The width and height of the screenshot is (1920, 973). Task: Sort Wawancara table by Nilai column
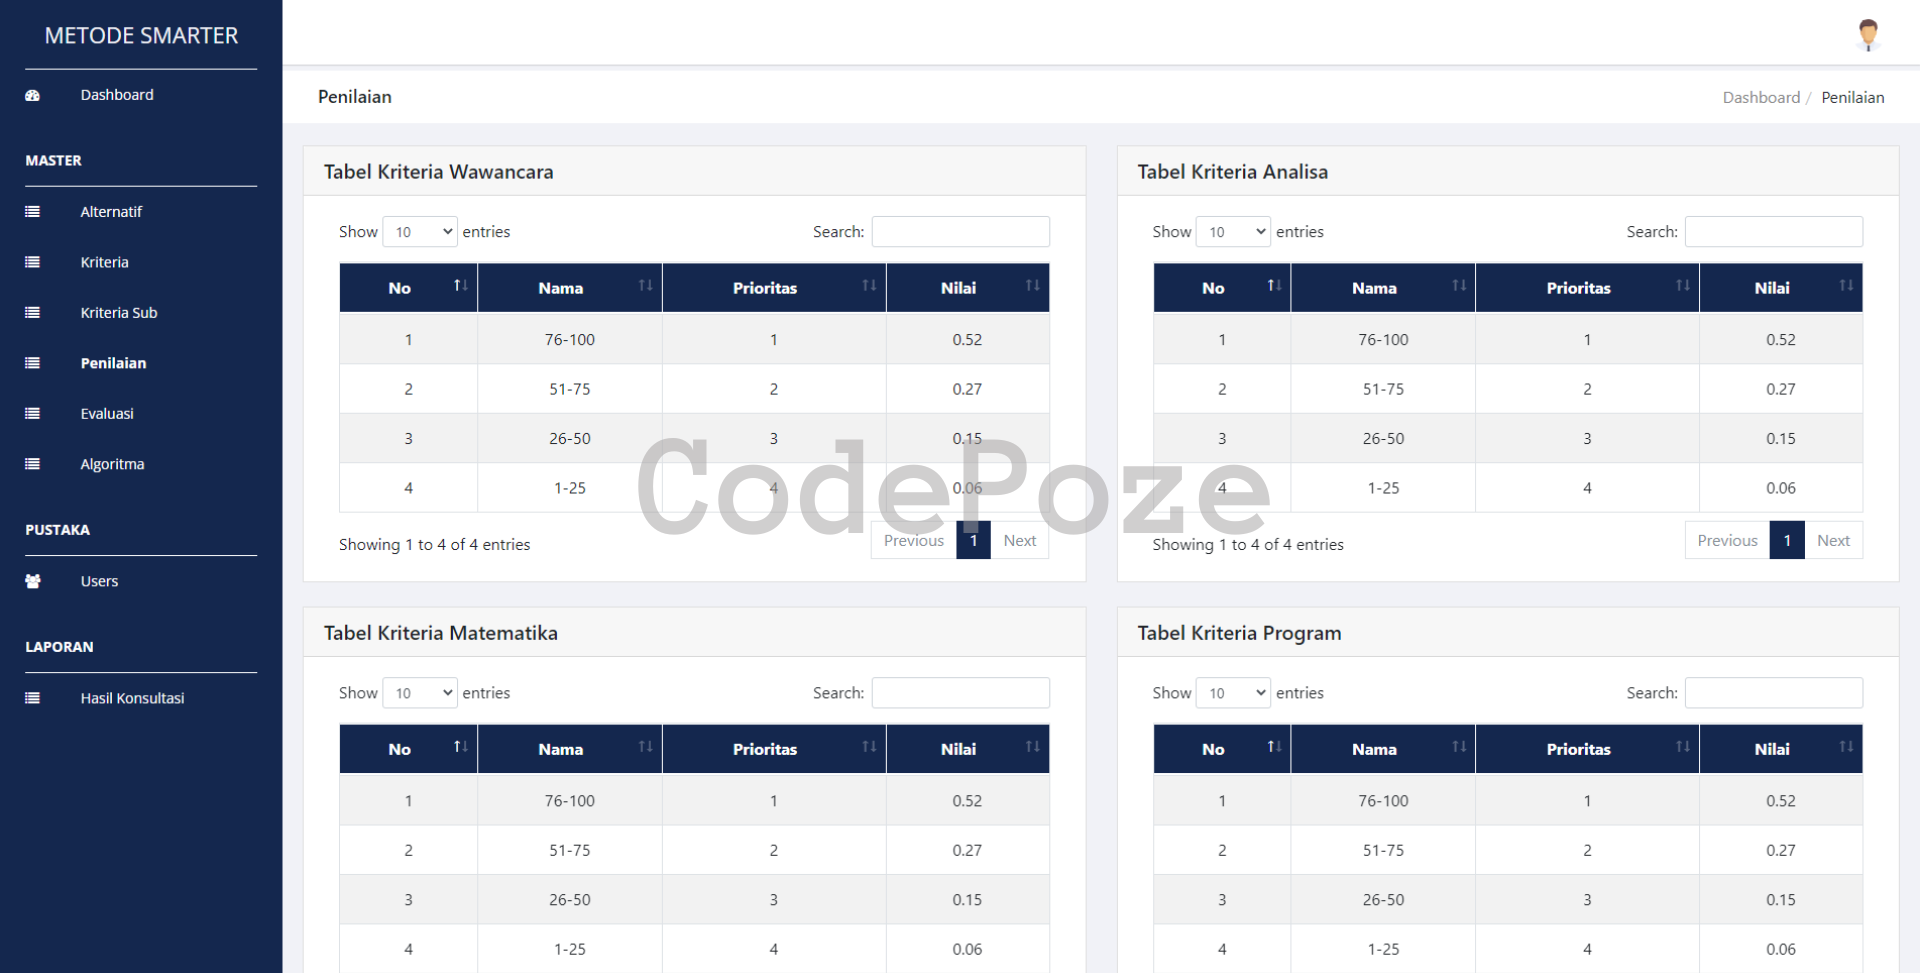967,288
